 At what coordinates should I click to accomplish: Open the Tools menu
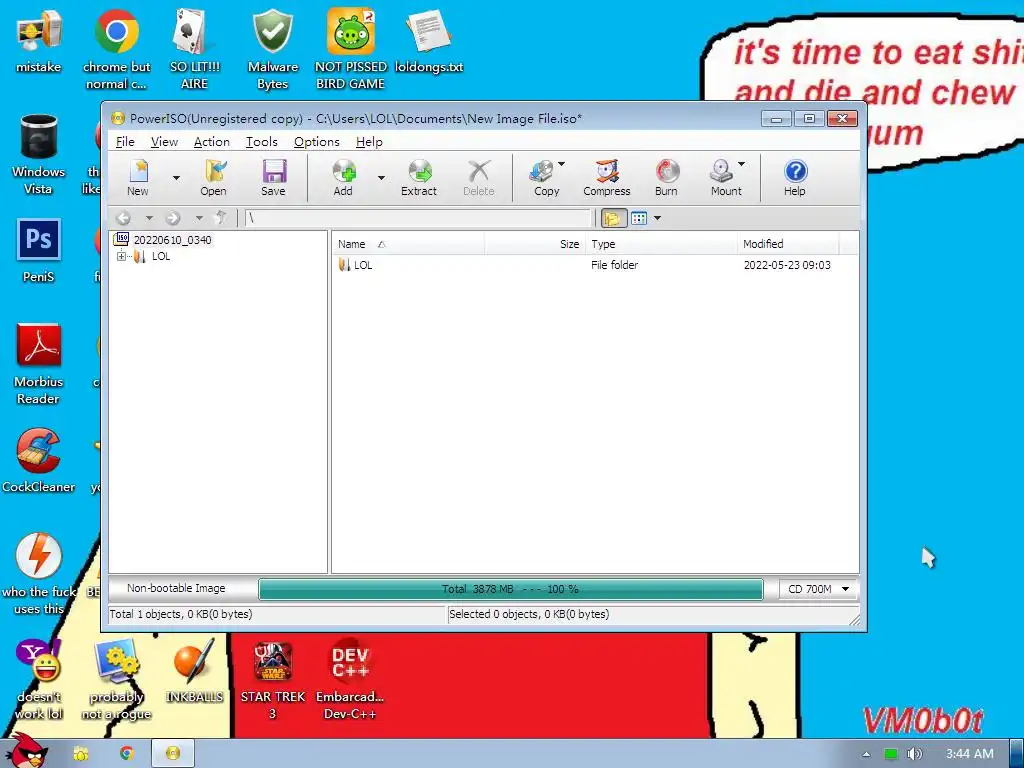(x=261, y=142)
